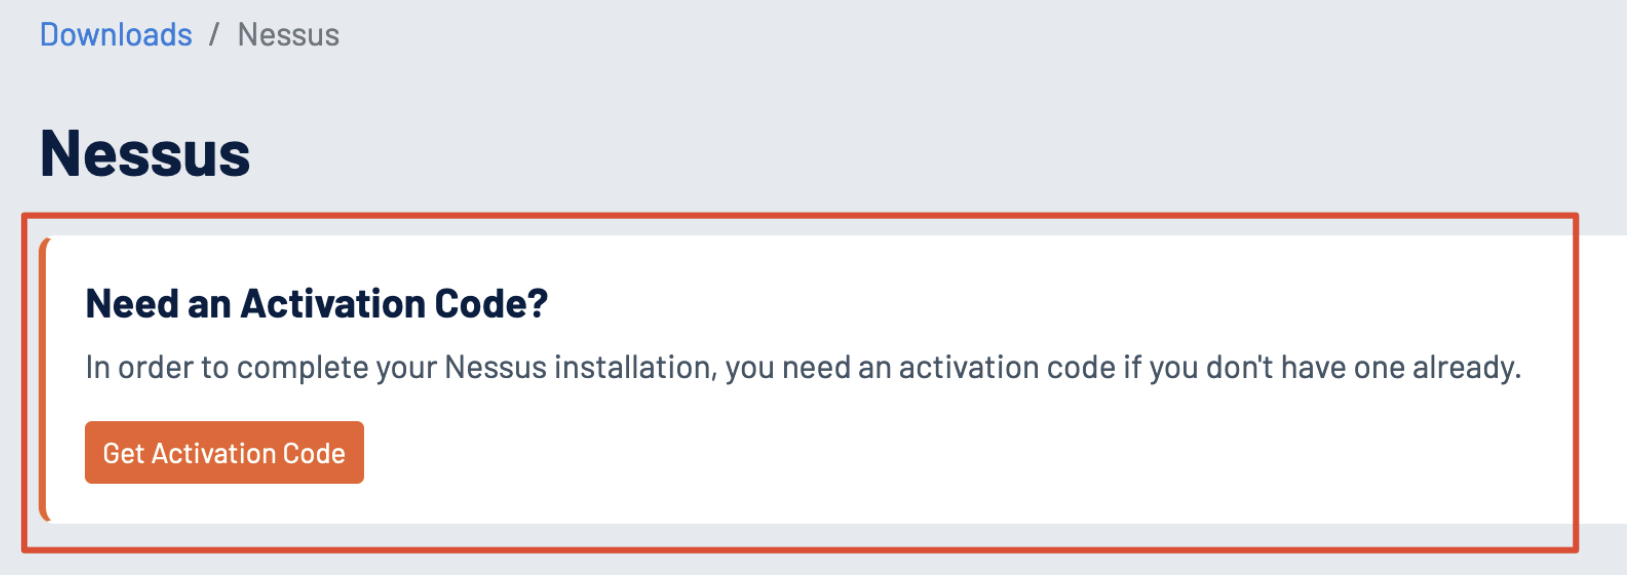Open the Downloads breadcrumb link

(x=116, y=35)
